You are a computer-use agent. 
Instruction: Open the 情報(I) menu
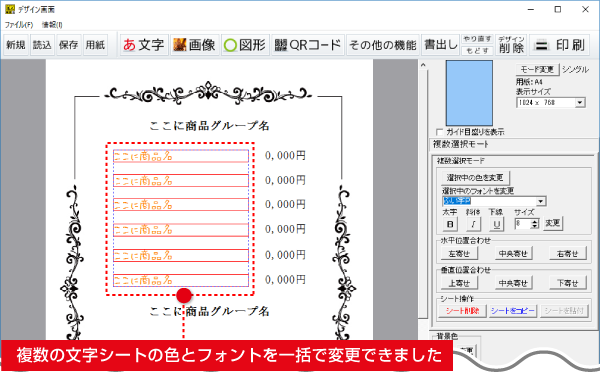(52, 25)
